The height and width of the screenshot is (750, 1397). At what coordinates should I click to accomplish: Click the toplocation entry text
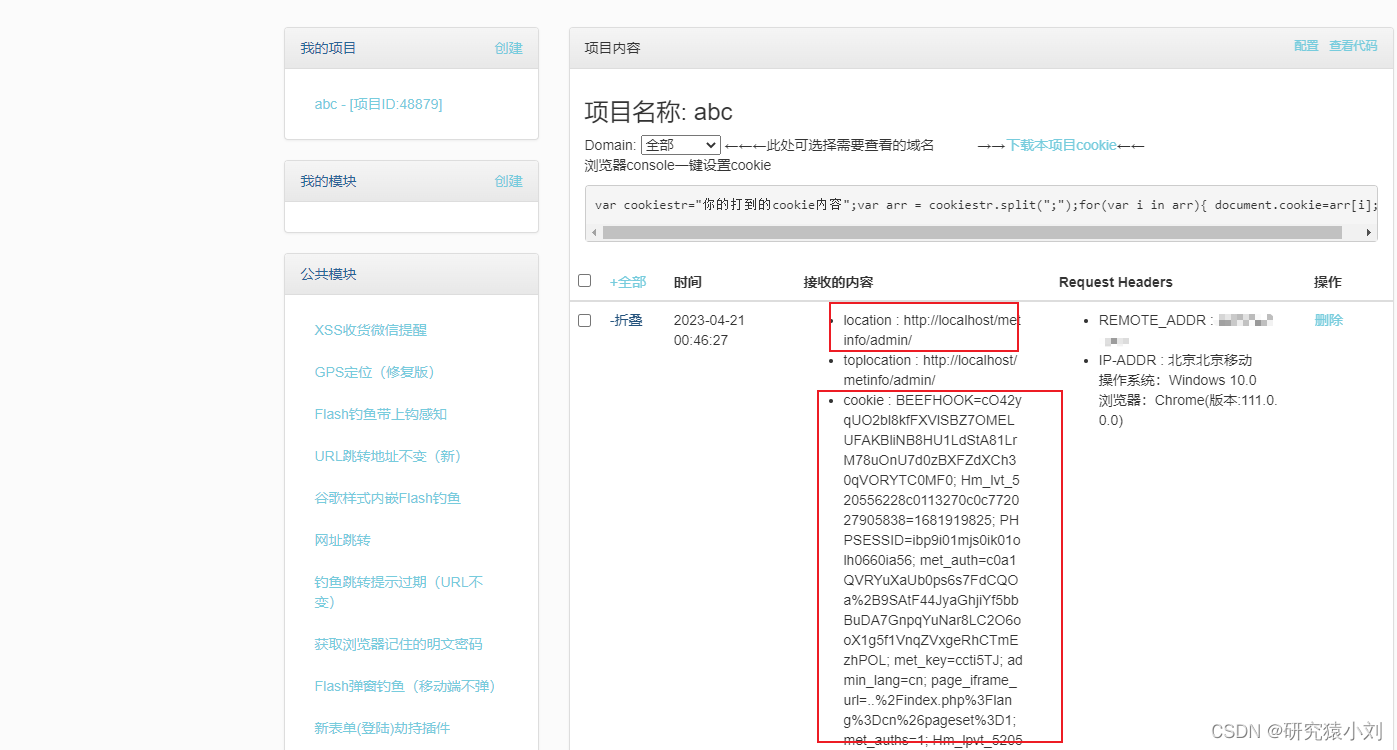[x=930, y=370]
